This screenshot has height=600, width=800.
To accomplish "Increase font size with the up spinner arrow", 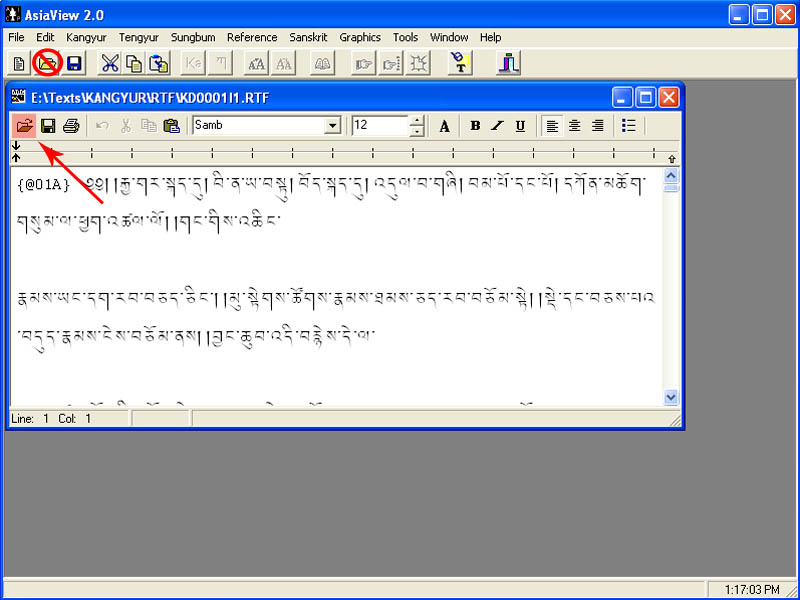I will (x=417, y=121).
